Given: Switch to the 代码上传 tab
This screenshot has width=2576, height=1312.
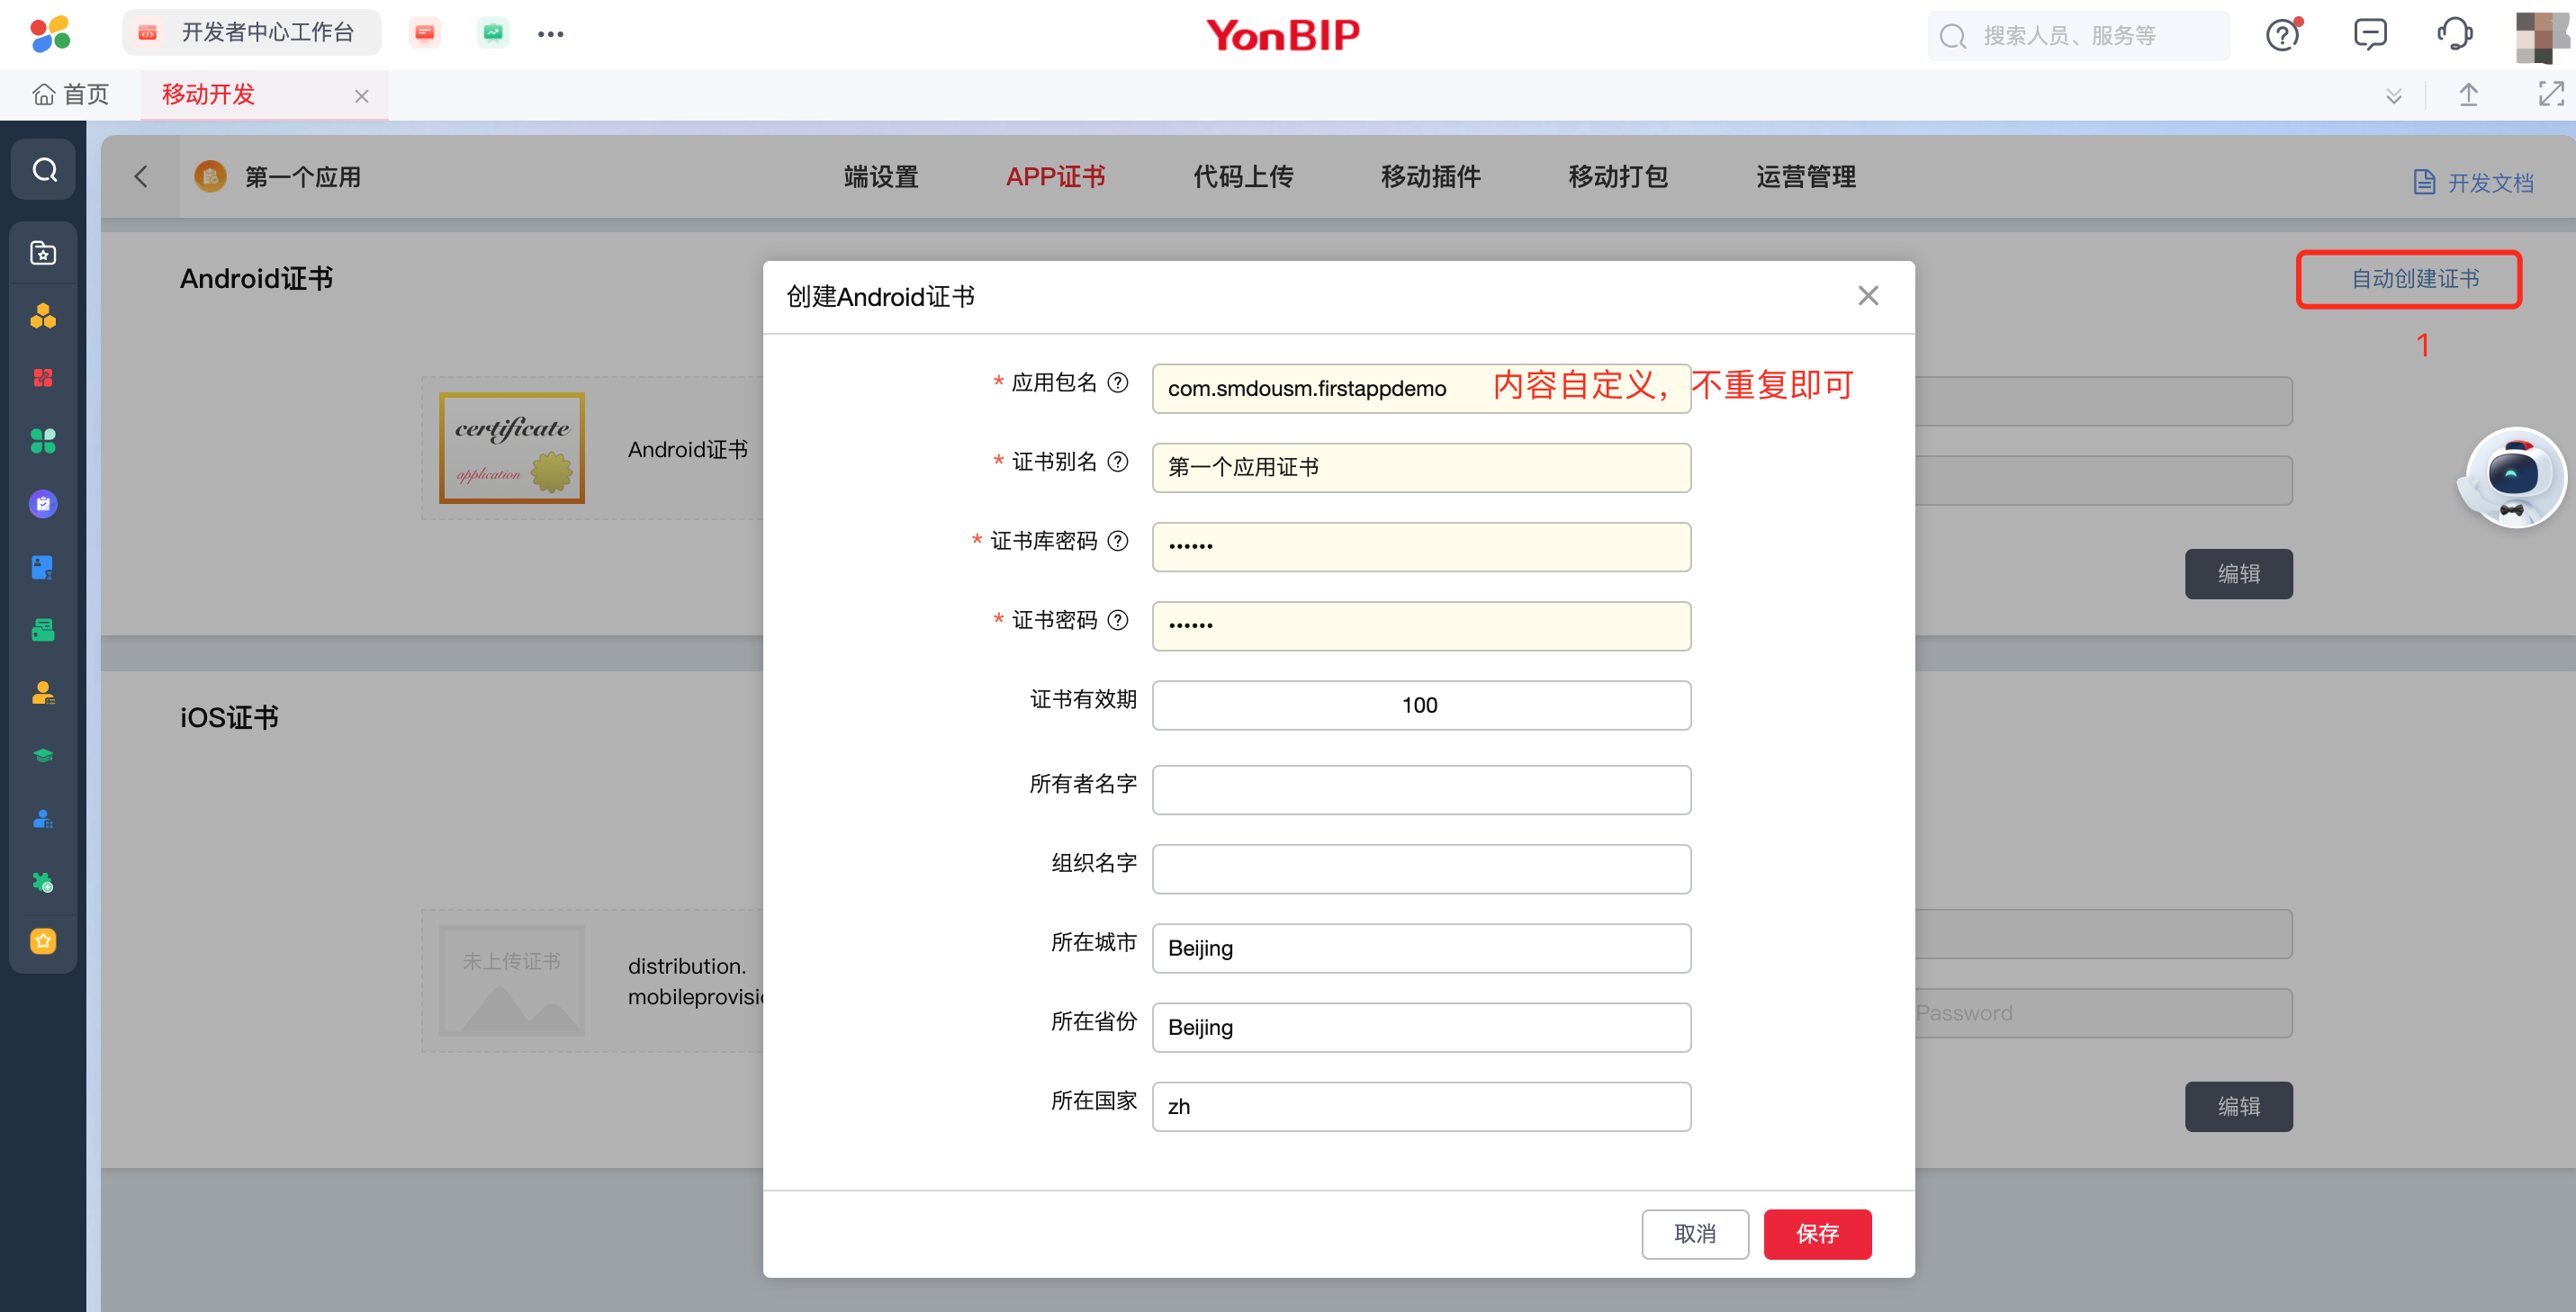Looking at the screenshot, I should click(x=1243, y=177).
